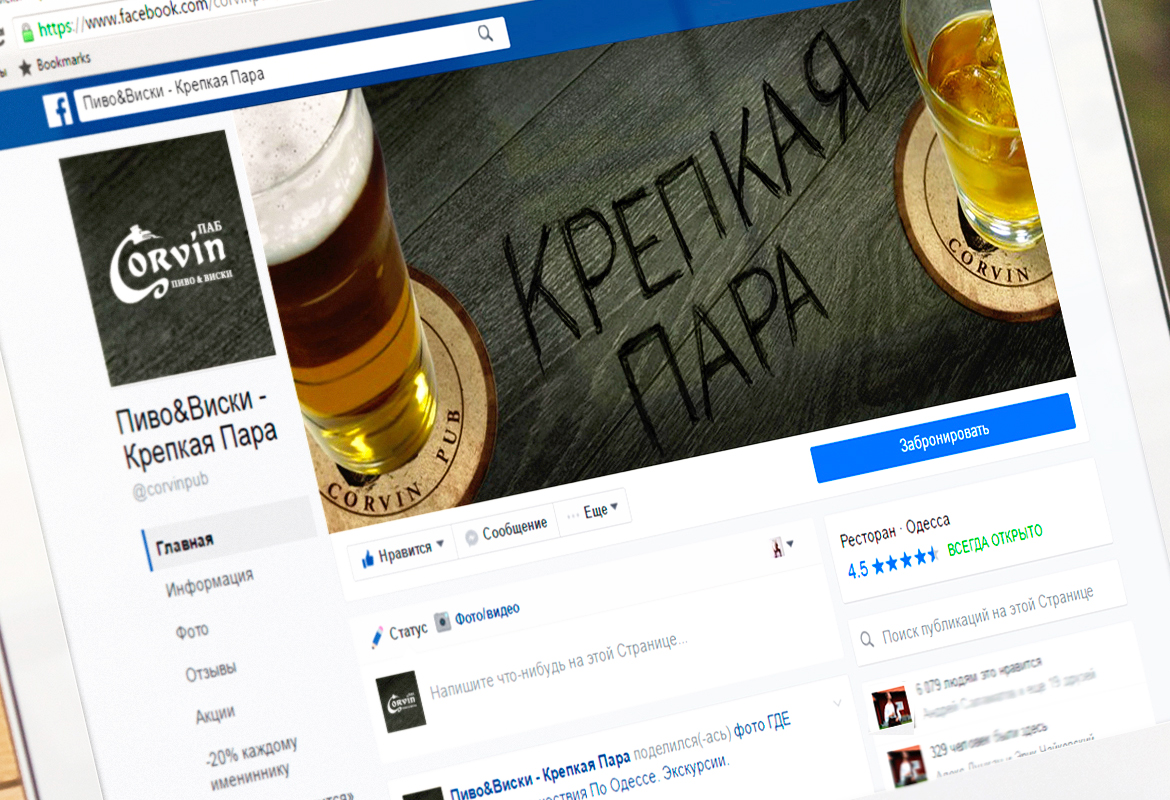Image resolution: width=1170 pixels, height=800 pixels.
Task: Open the Акции sidebar tab
Action: pyautogui.click(x=215, y=714)
